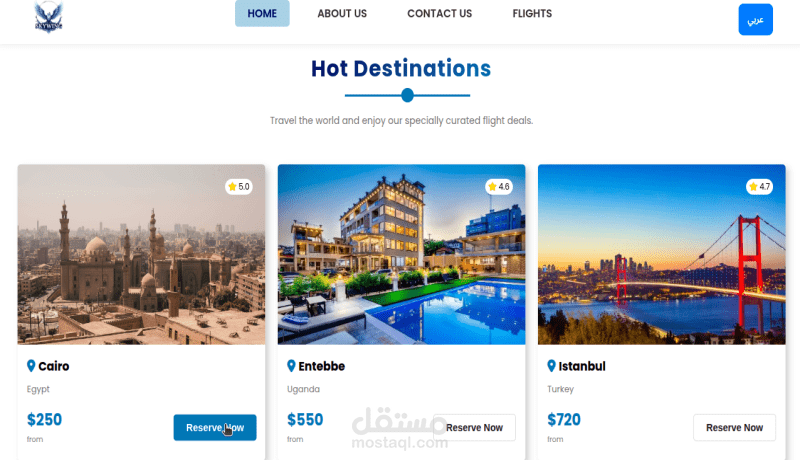This screenshot has height=460, width=800.
Task: Click the Skywing logo icon
Action: click(48, 17)
